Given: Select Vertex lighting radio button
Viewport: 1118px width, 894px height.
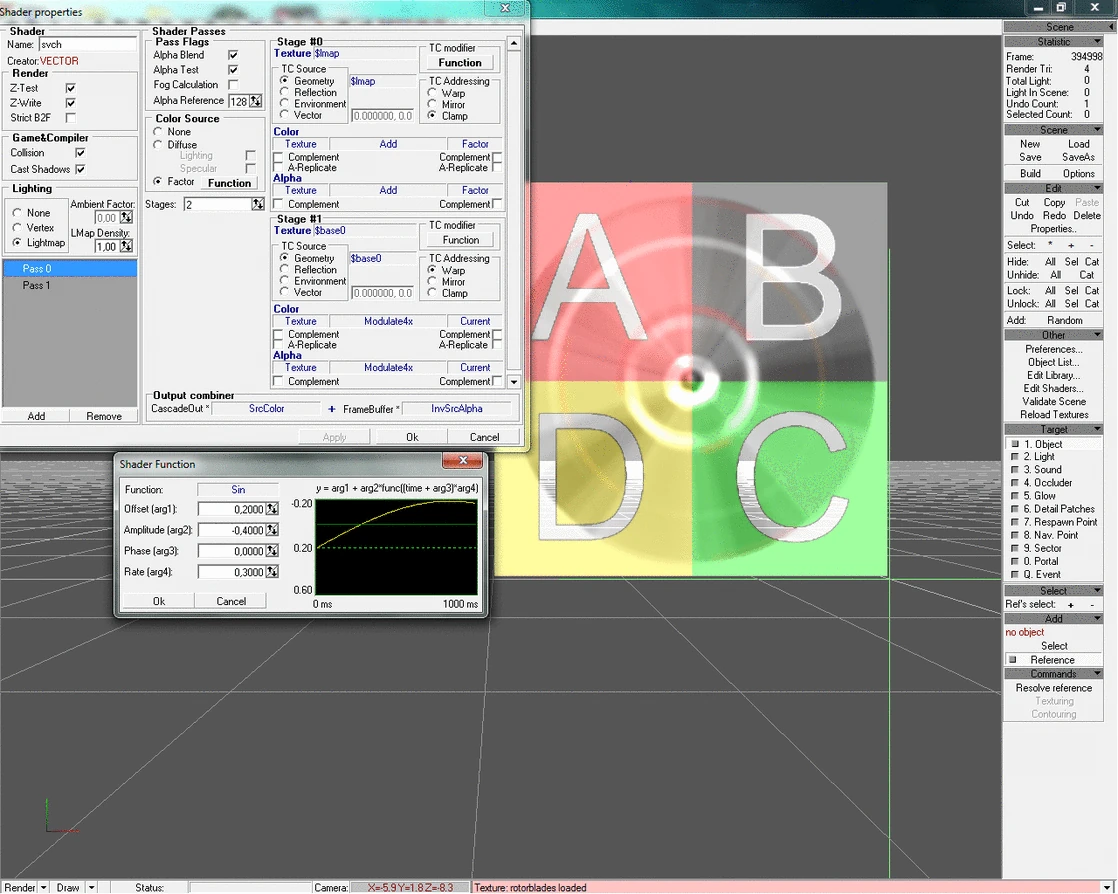Looking at the screenshot, I should tap(16, 228).
